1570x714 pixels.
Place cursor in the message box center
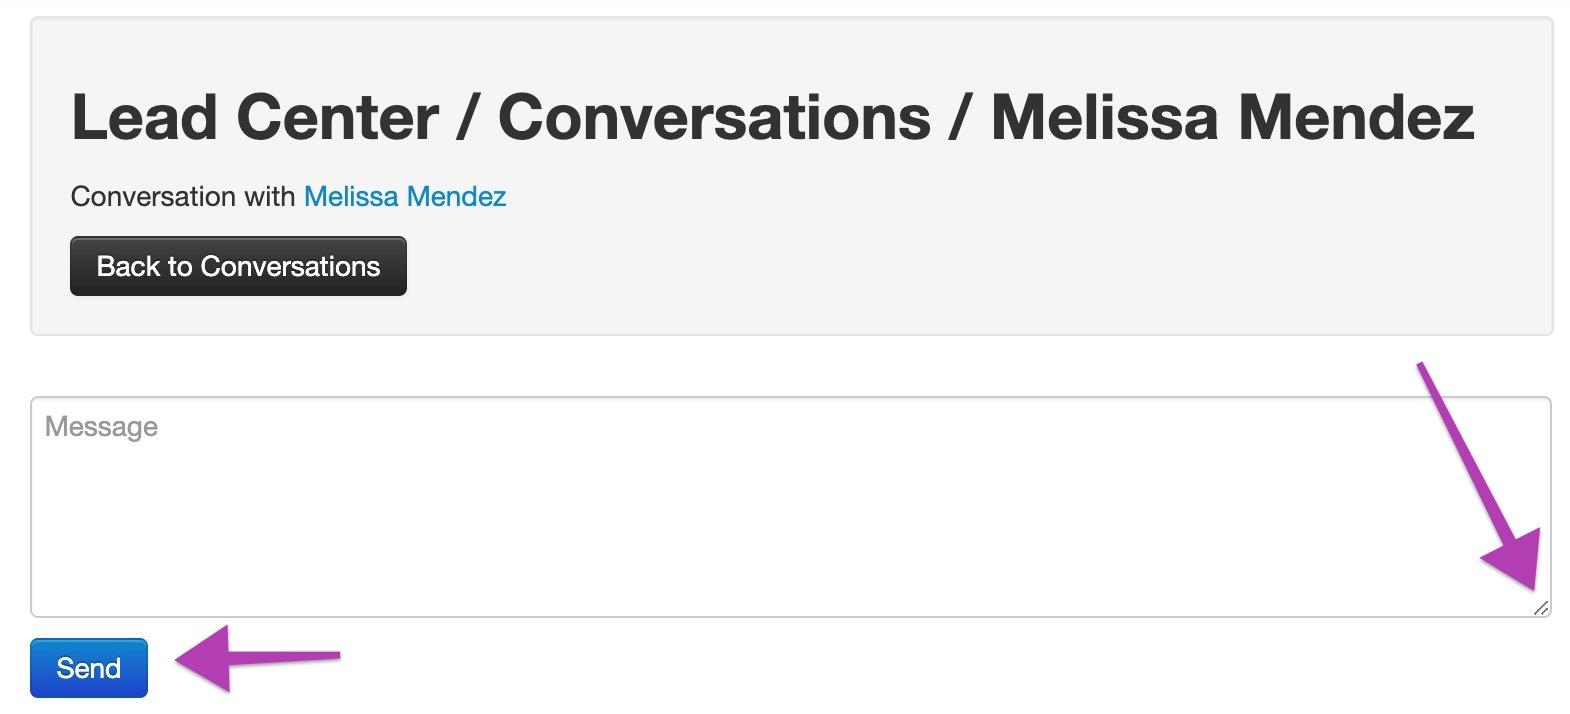[x=791, y=507]
